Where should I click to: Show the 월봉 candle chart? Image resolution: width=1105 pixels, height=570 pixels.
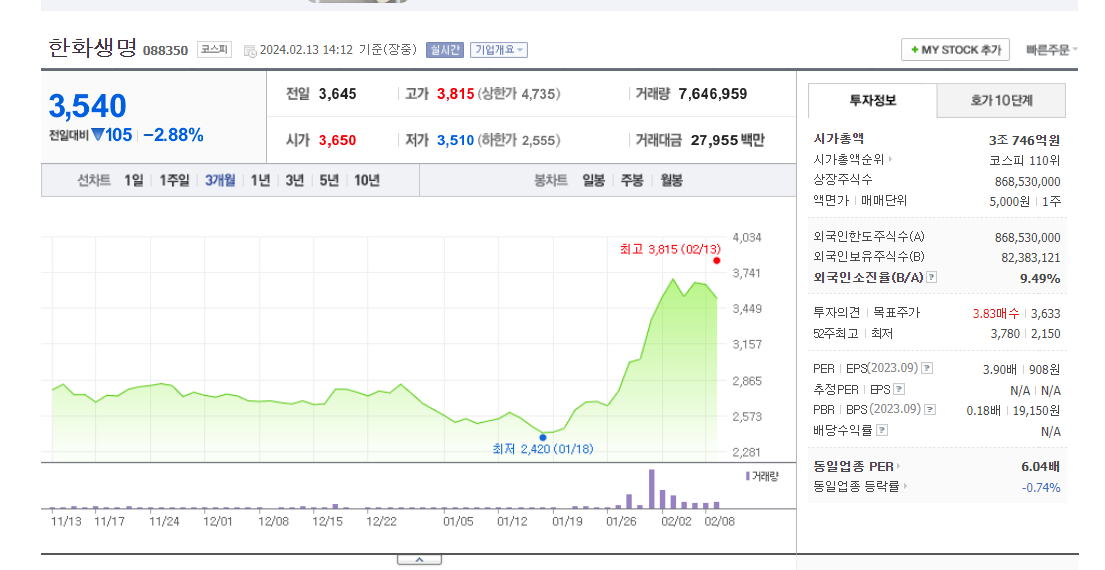[x=671, y=181]
